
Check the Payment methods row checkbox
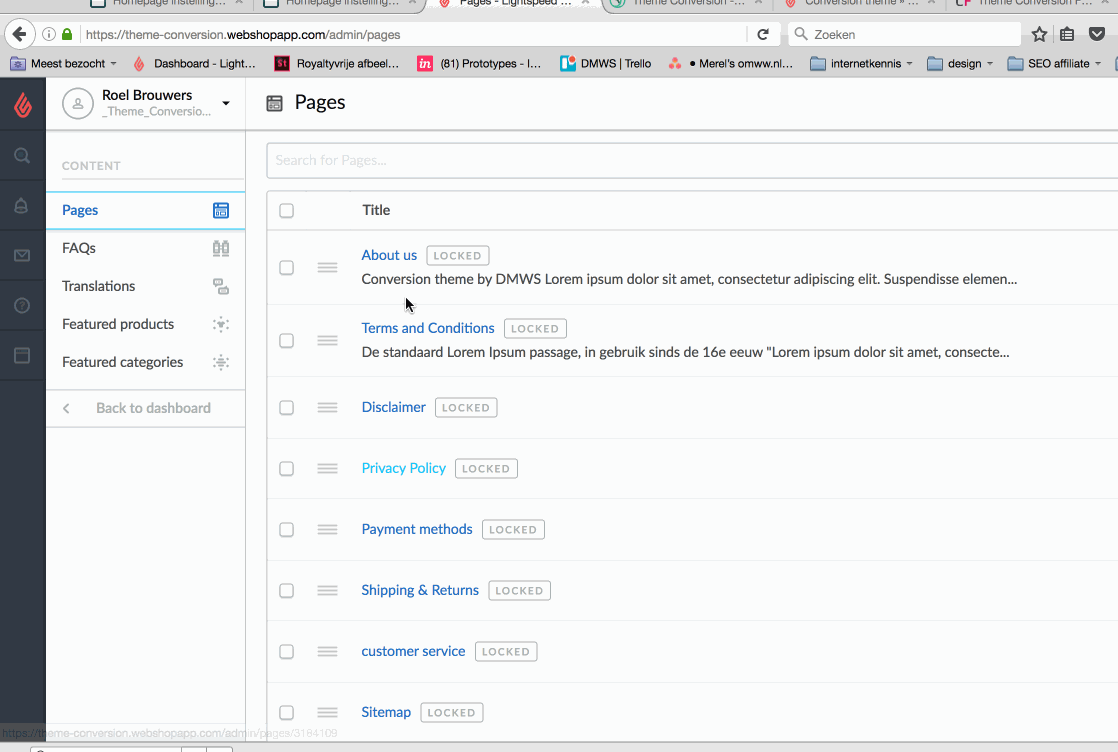(x=287, y=530)
